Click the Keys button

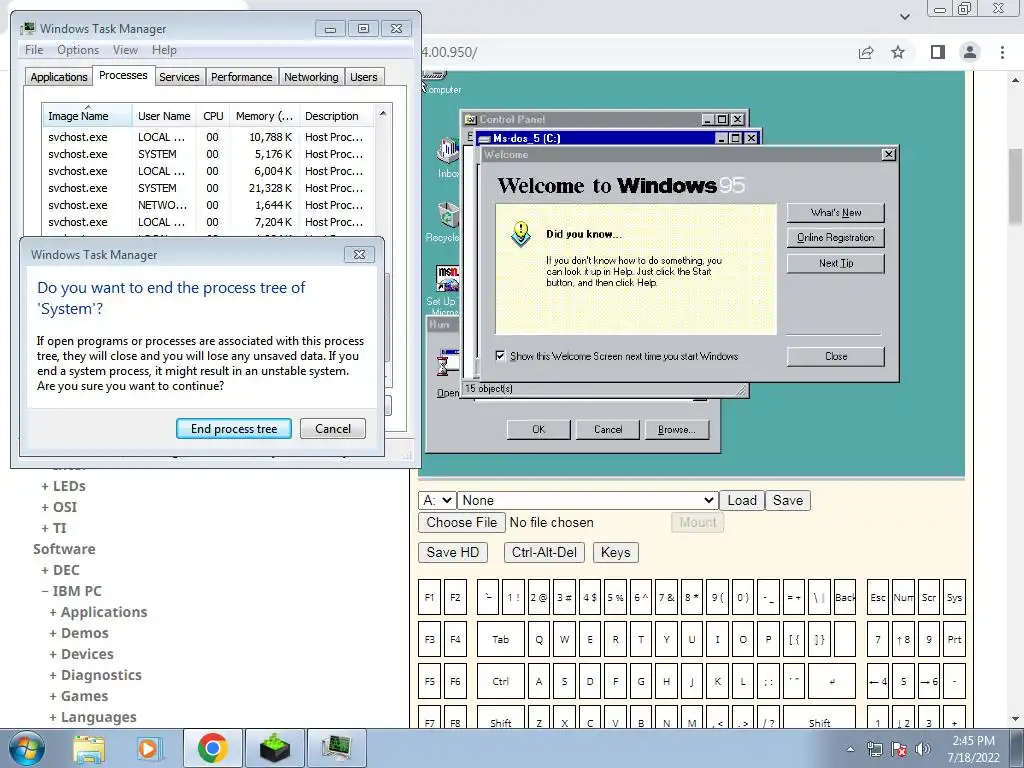coord(615,552)
